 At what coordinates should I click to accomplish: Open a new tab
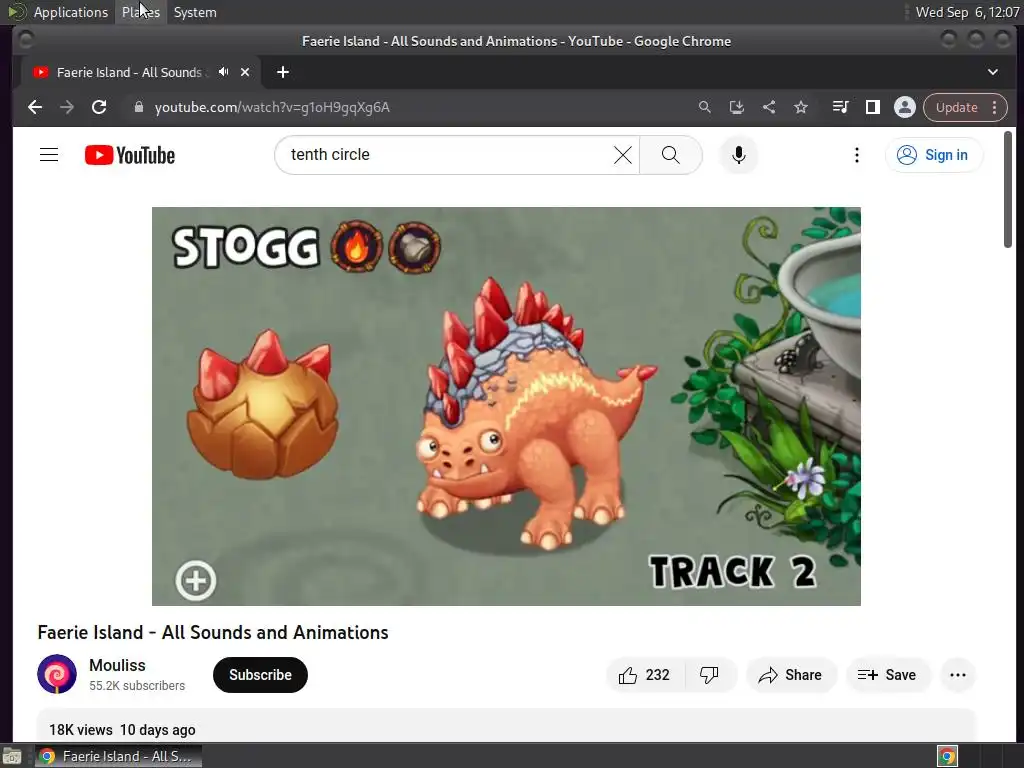(x=283, y=72)
